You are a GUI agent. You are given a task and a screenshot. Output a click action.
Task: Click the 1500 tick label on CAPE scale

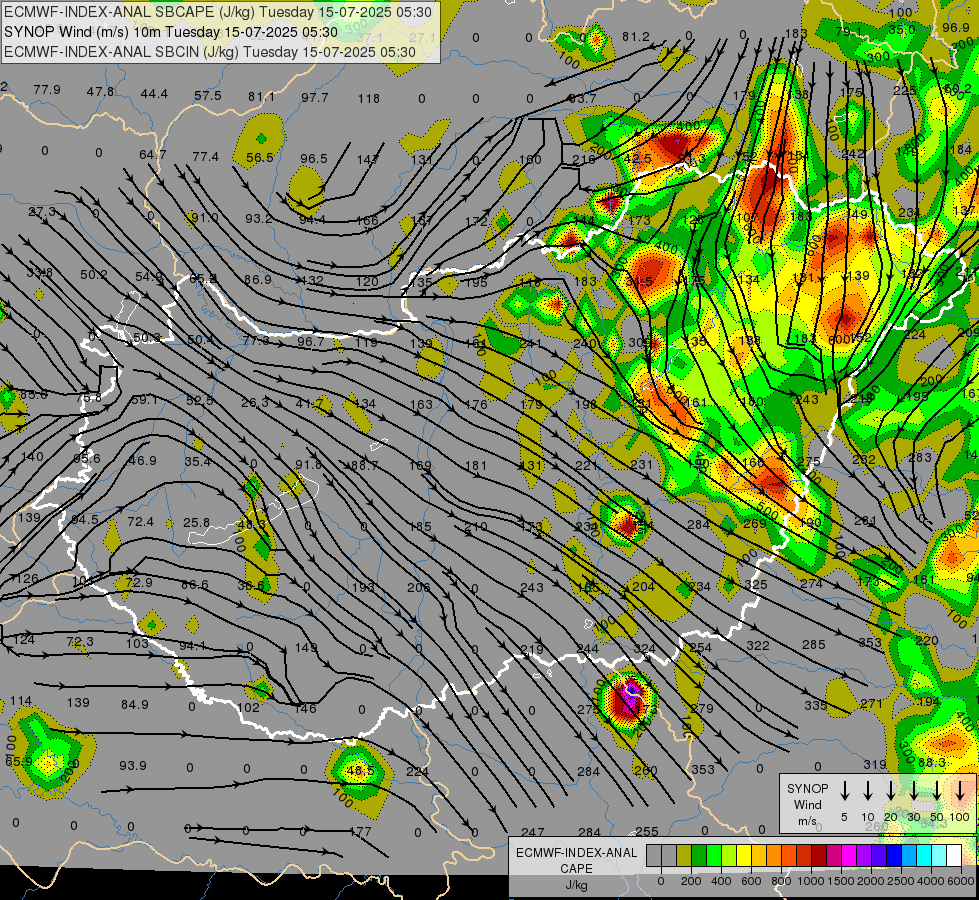[x=841, y=881]
